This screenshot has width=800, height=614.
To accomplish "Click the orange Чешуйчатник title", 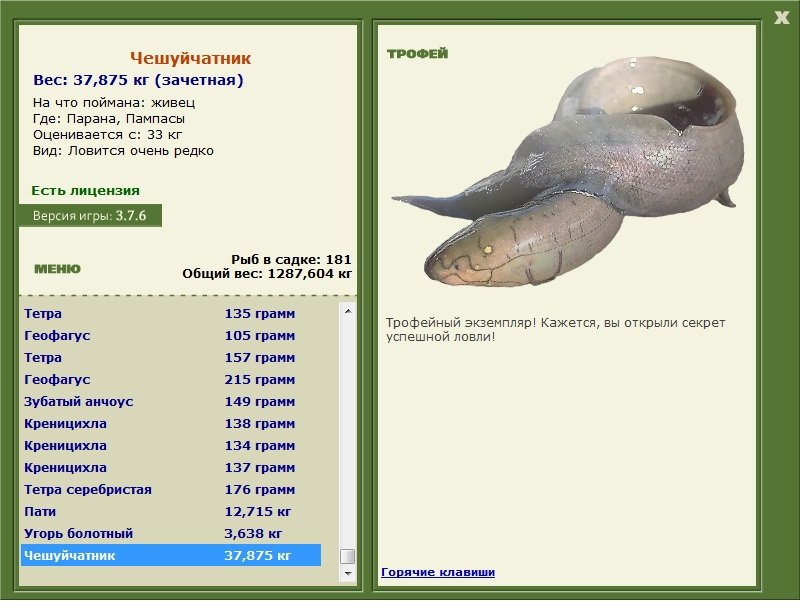I will (x=190, y=58).
